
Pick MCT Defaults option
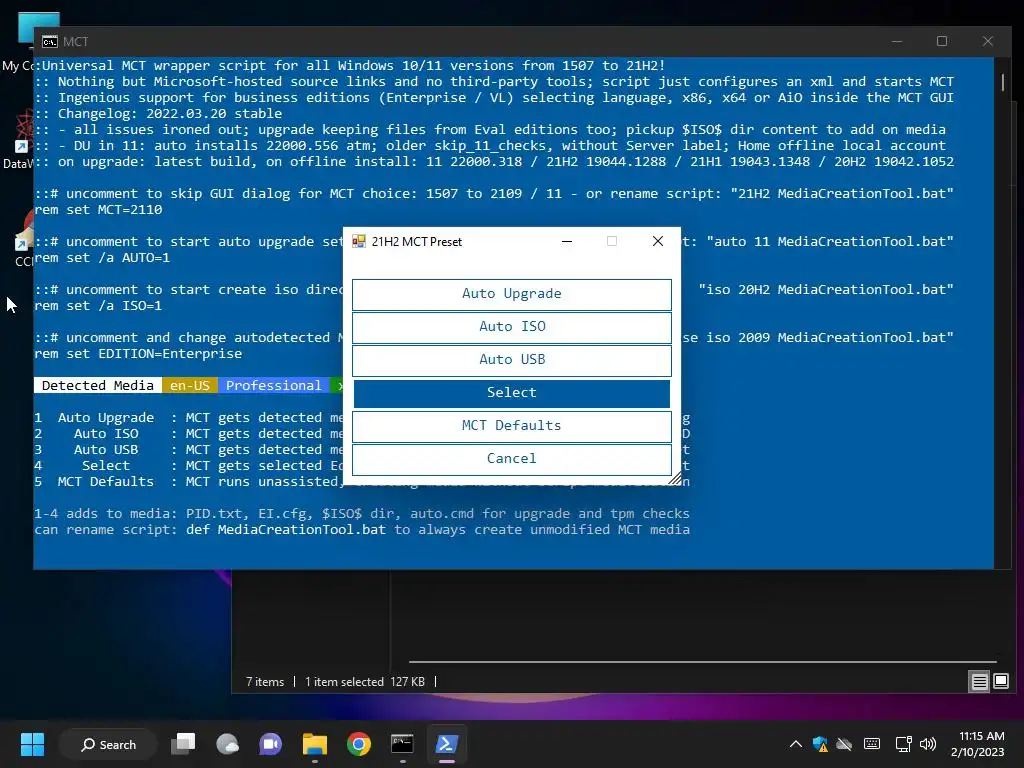(x=511, y=426)
